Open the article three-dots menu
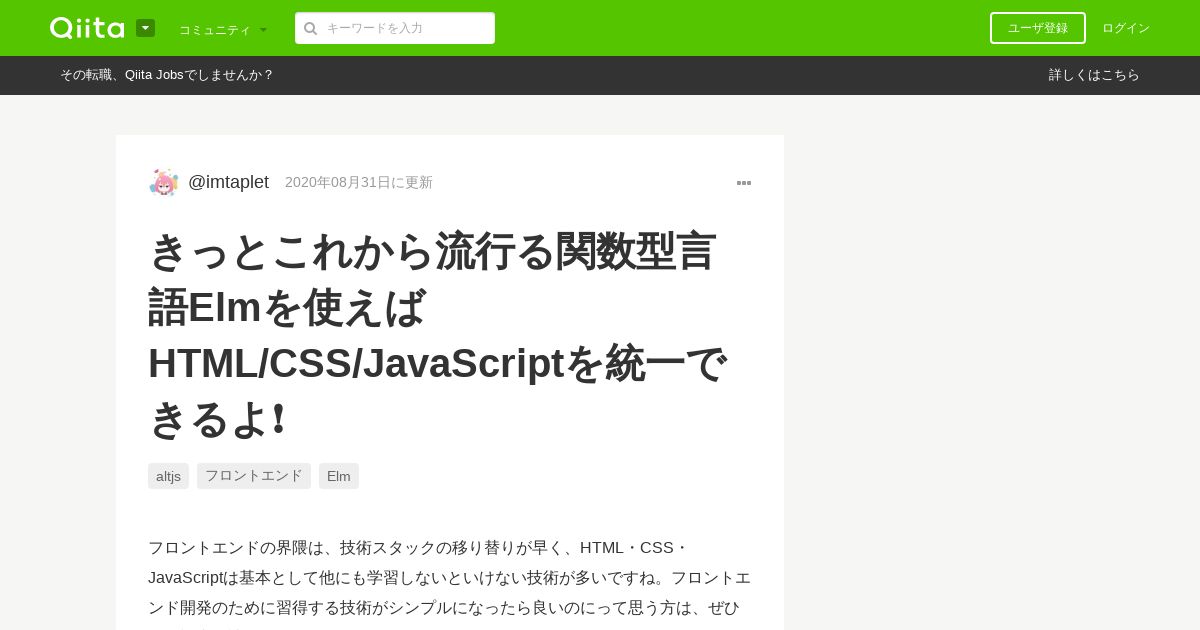 [744, 183]
